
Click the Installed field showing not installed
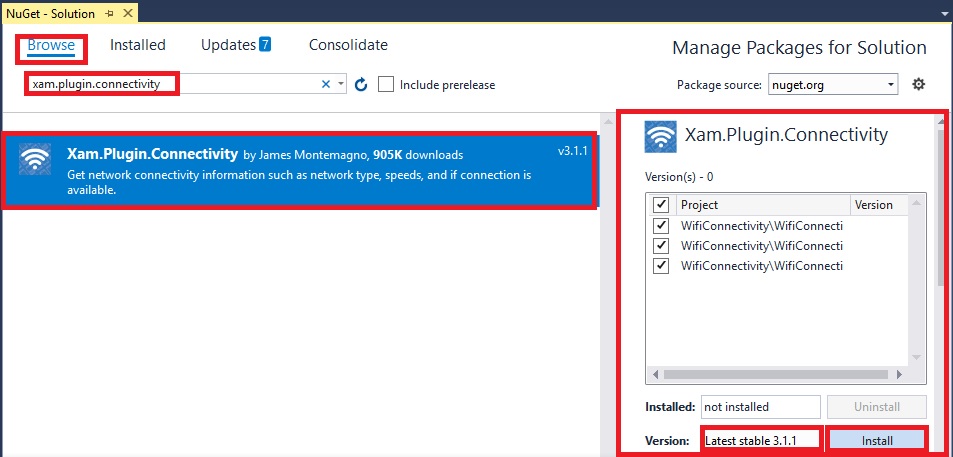pos(761,407)
